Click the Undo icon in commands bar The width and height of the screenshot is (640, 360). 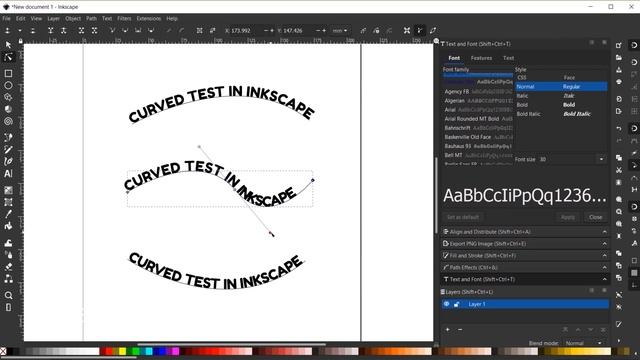click(x=619, y=129)
